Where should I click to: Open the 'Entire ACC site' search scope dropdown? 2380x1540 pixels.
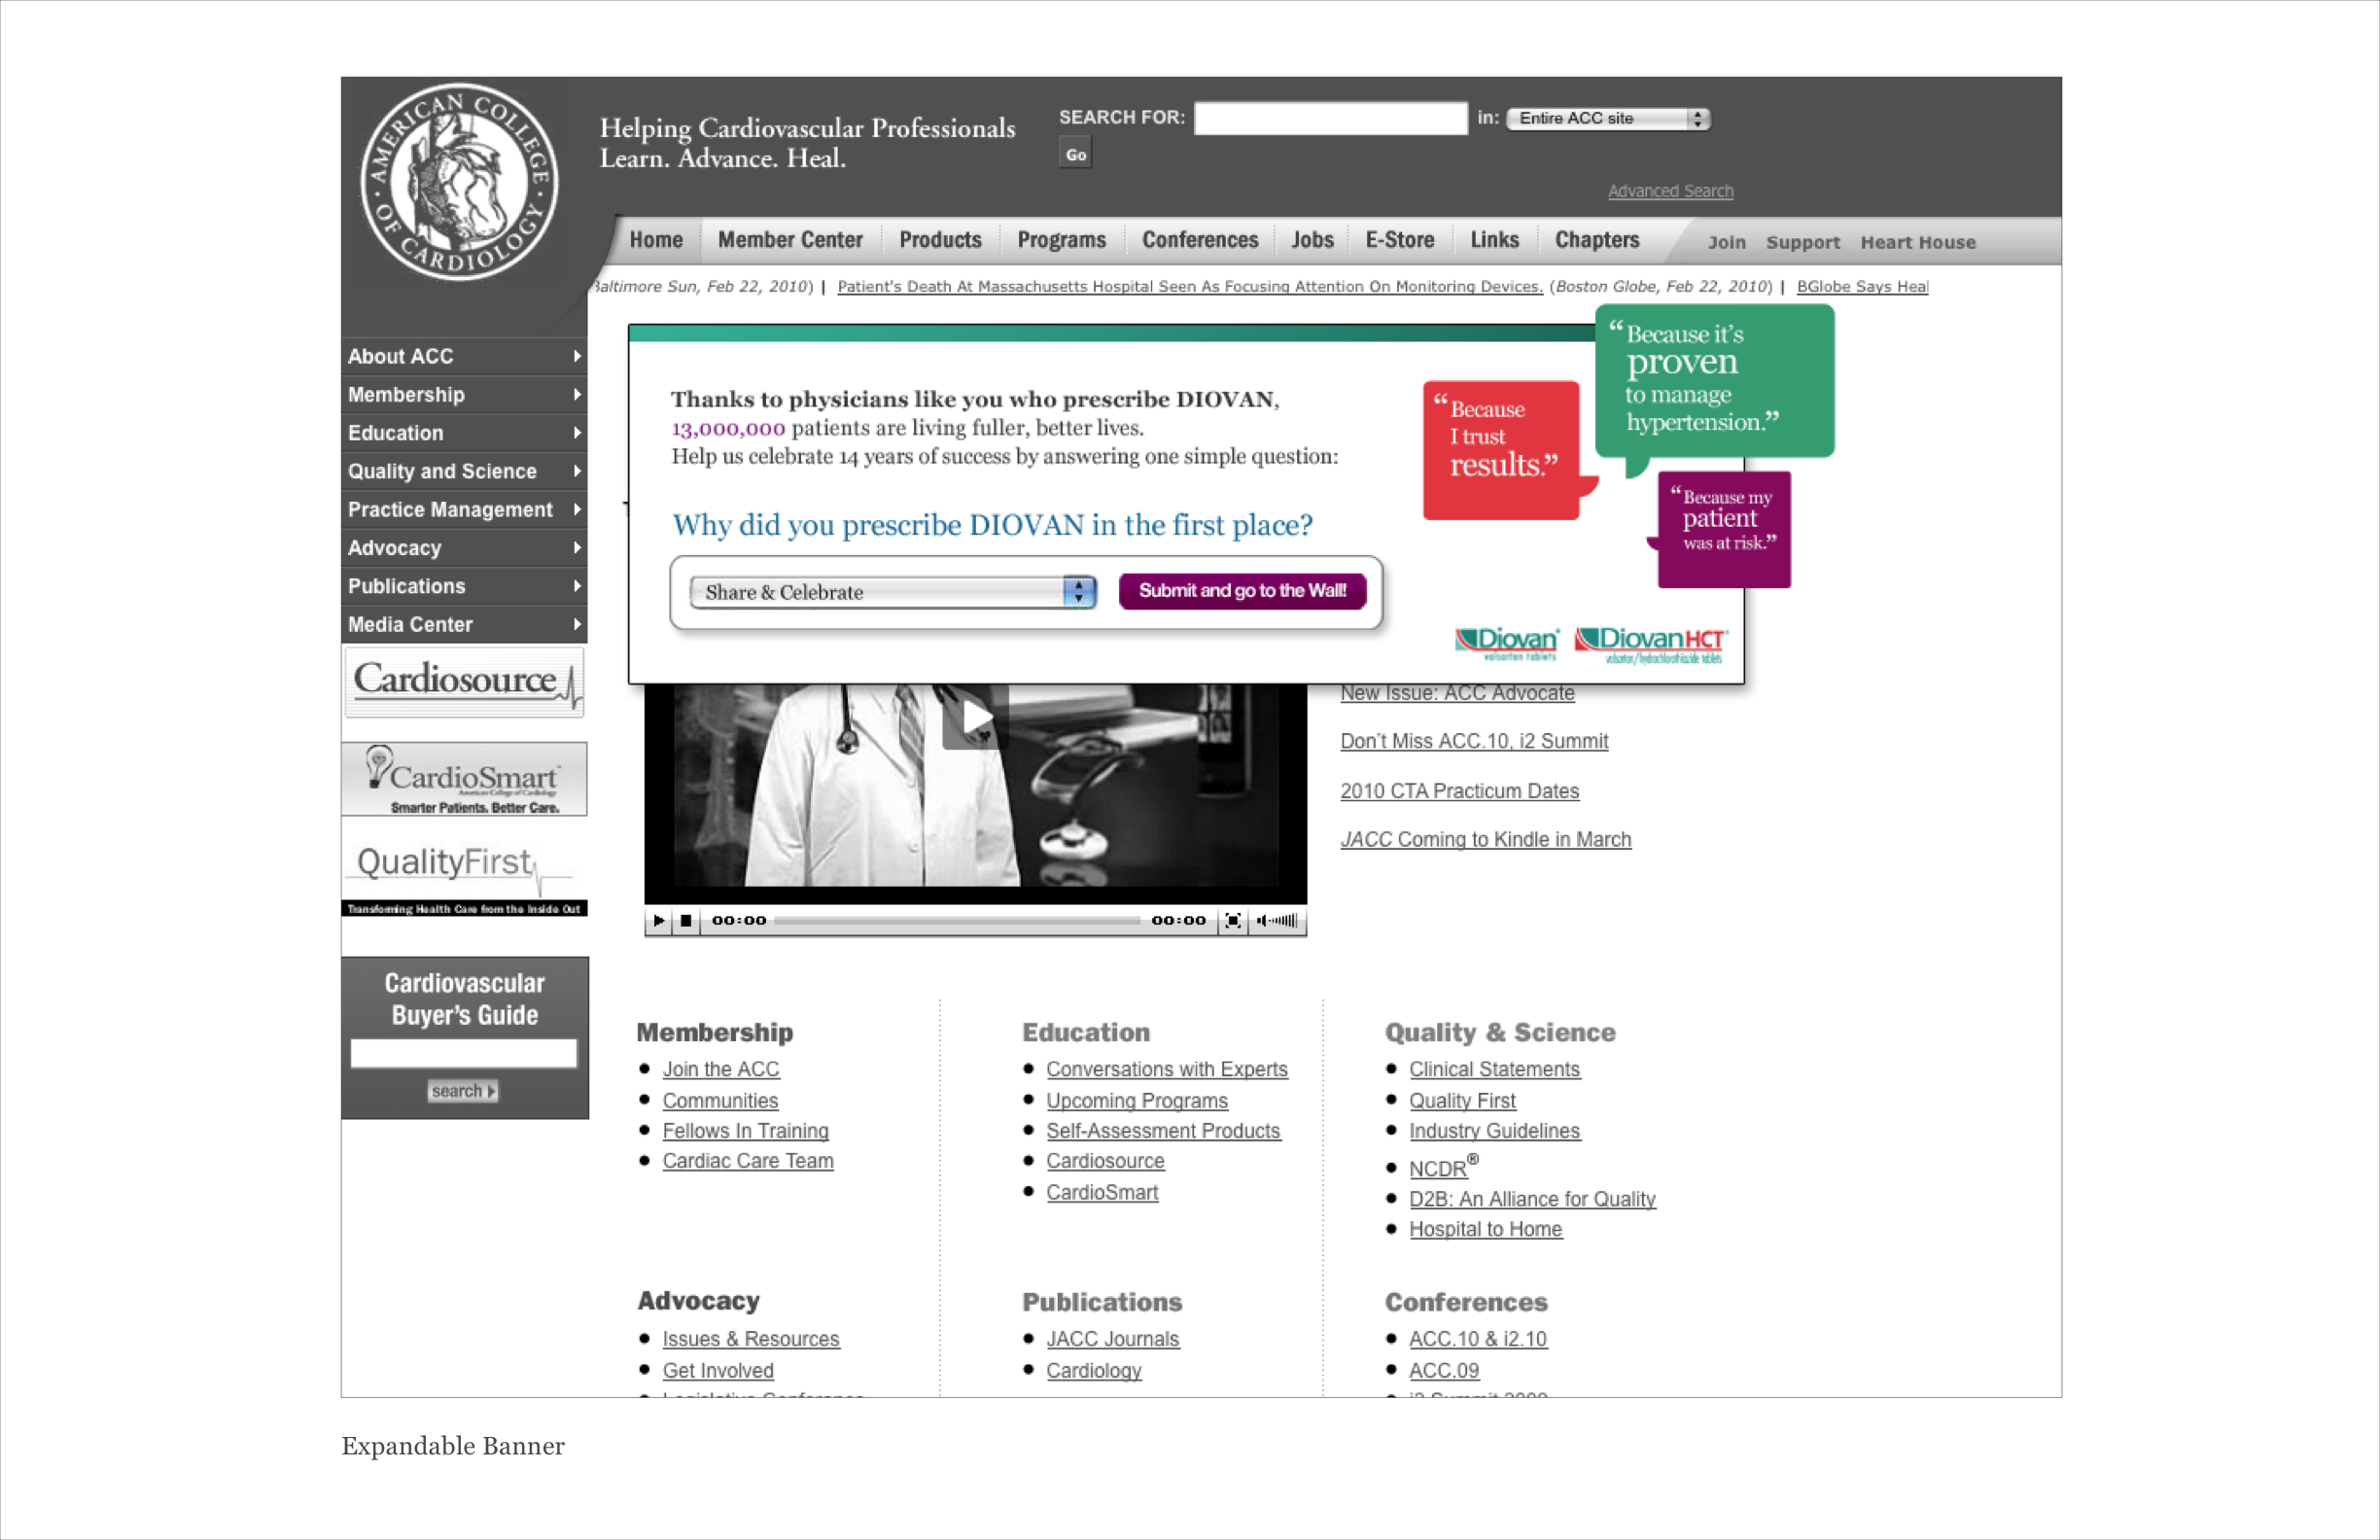[1608, 118]
